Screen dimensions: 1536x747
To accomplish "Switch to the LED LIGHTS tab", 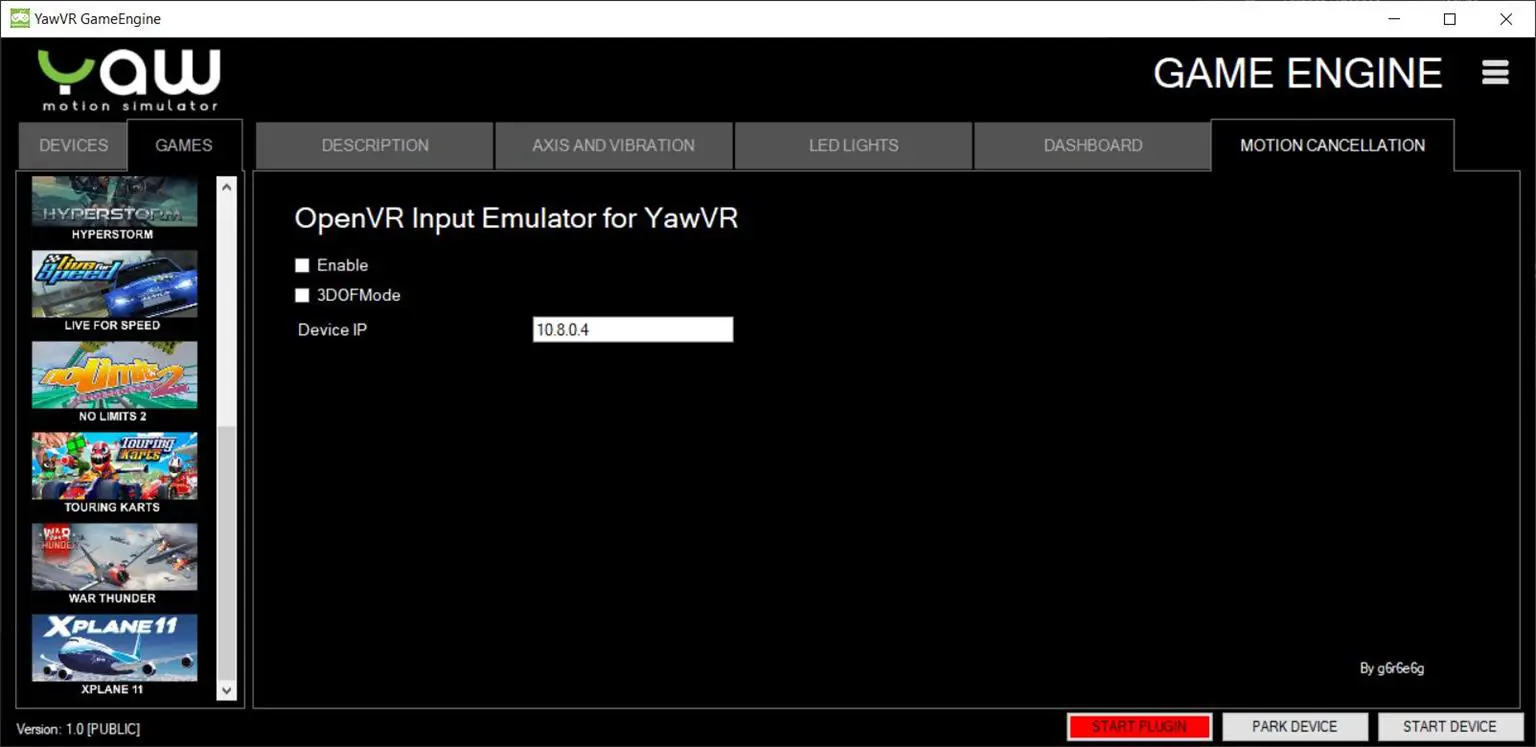I will pyautogui.click(x=852, y=145).
